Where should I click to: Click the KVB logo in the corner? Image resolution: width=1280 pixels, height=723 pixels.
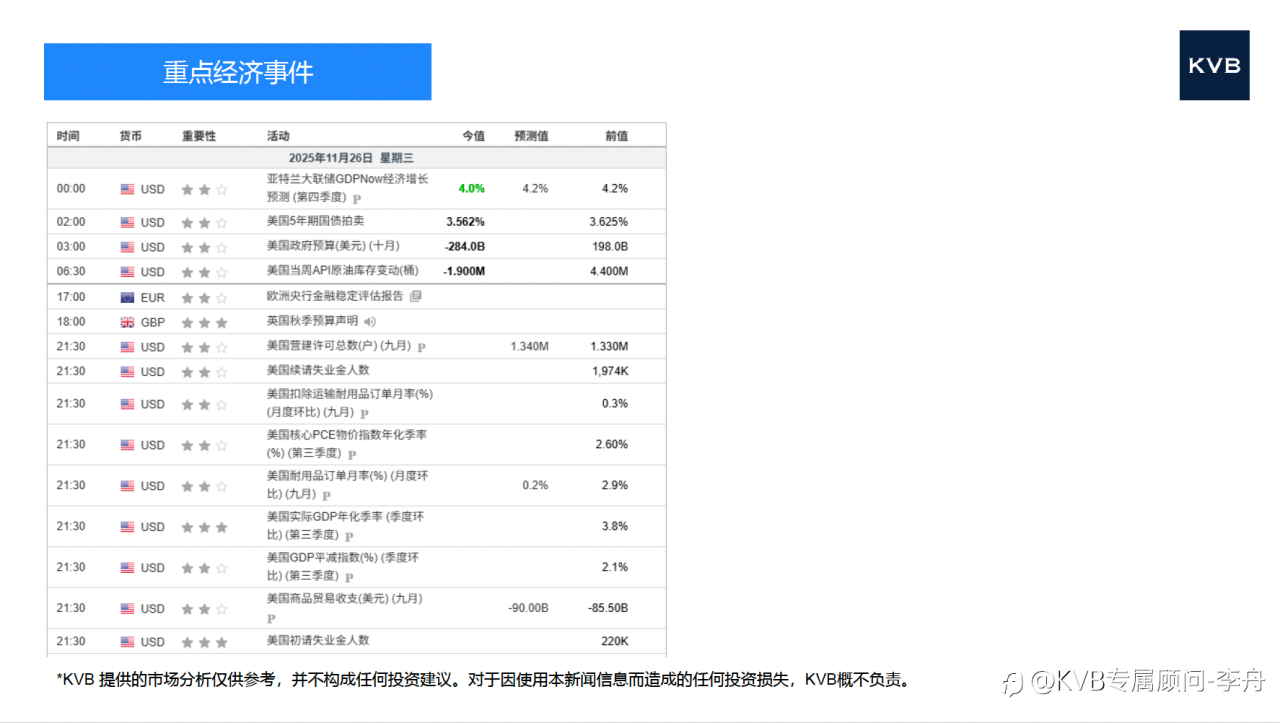(1214, 65)
